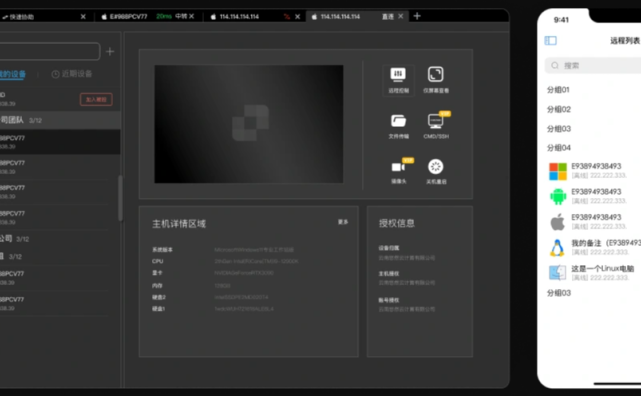Image resolution: width=641 pixels, height=396 pixels.
Task: Select the Linux penguin device 我的备注
Action: (x=594, y=247)
